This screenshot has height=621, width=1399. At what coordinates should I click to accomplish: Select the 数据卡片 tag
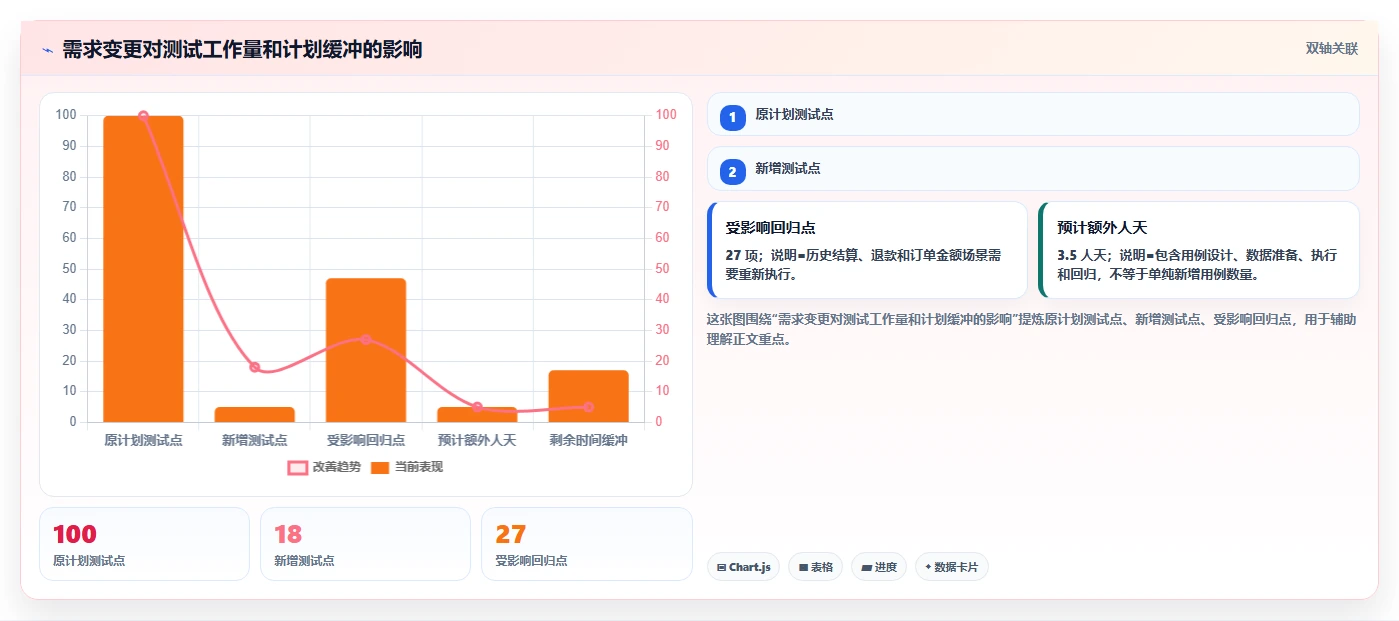pyautogui.click(x=952, y=567)
